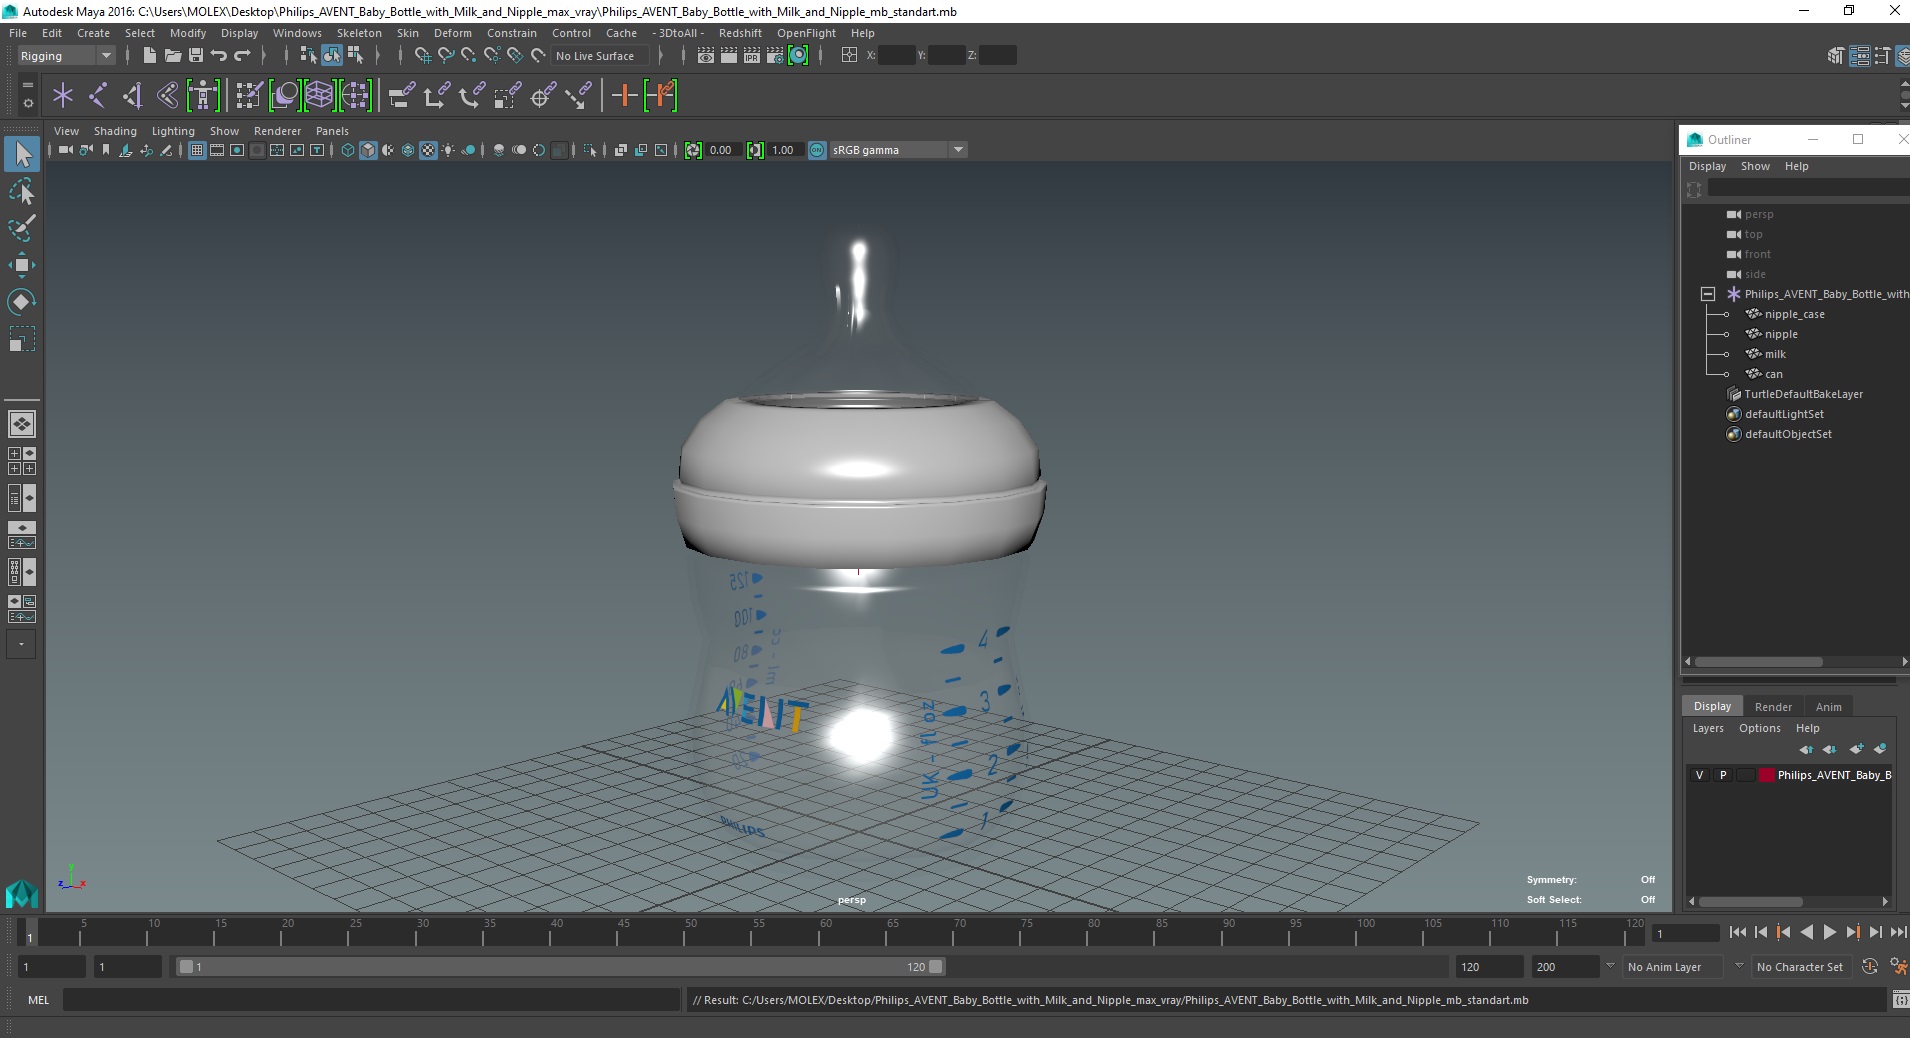Toggle layer visibility V box
The width and height of the screenshot is (1910, 1038).
coord(1699,775)
